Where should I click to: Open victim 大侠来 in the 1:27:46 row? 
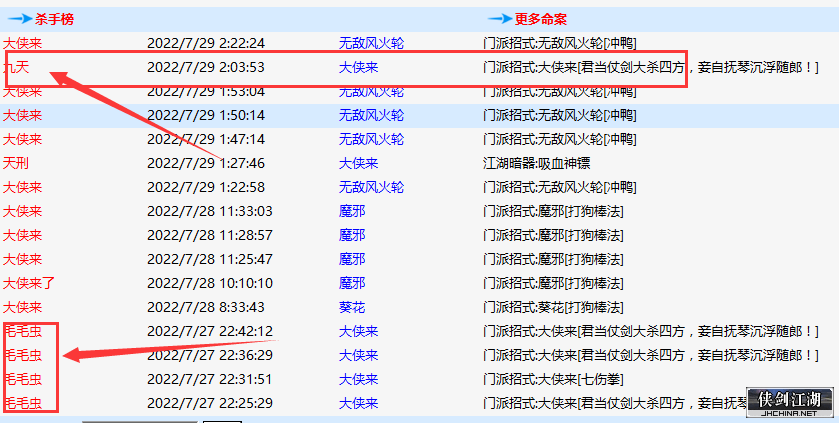(x=359, y=163)
